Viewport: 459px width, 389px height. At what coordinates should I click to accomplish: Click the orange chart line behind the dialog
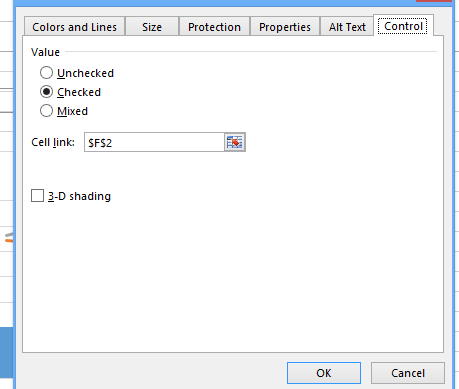[x=9, y=240]
